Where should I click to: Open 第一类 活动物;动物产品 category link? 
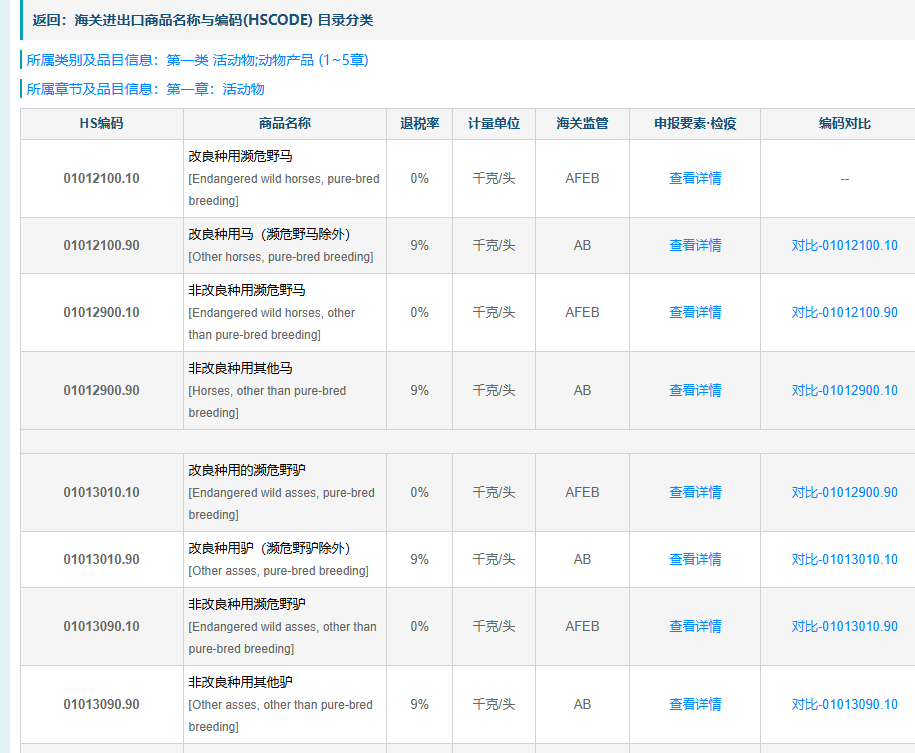(x=267, y=60)
